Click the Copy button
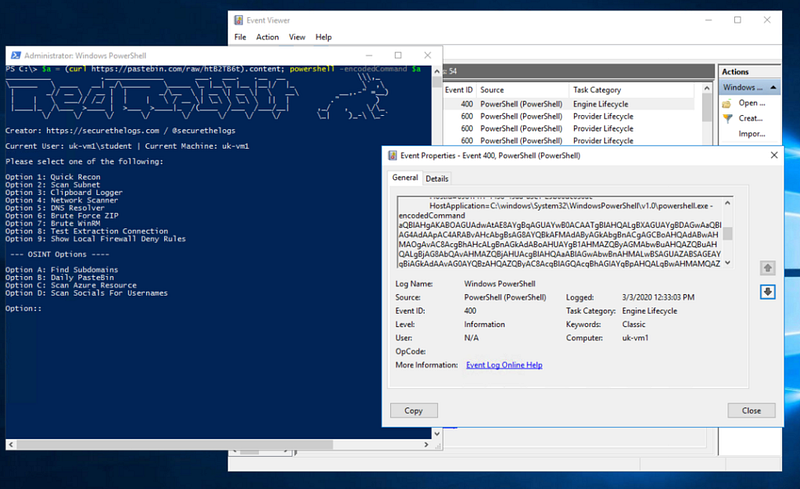The height and width of the screenshot is (489, 800). tap(414, 410)
